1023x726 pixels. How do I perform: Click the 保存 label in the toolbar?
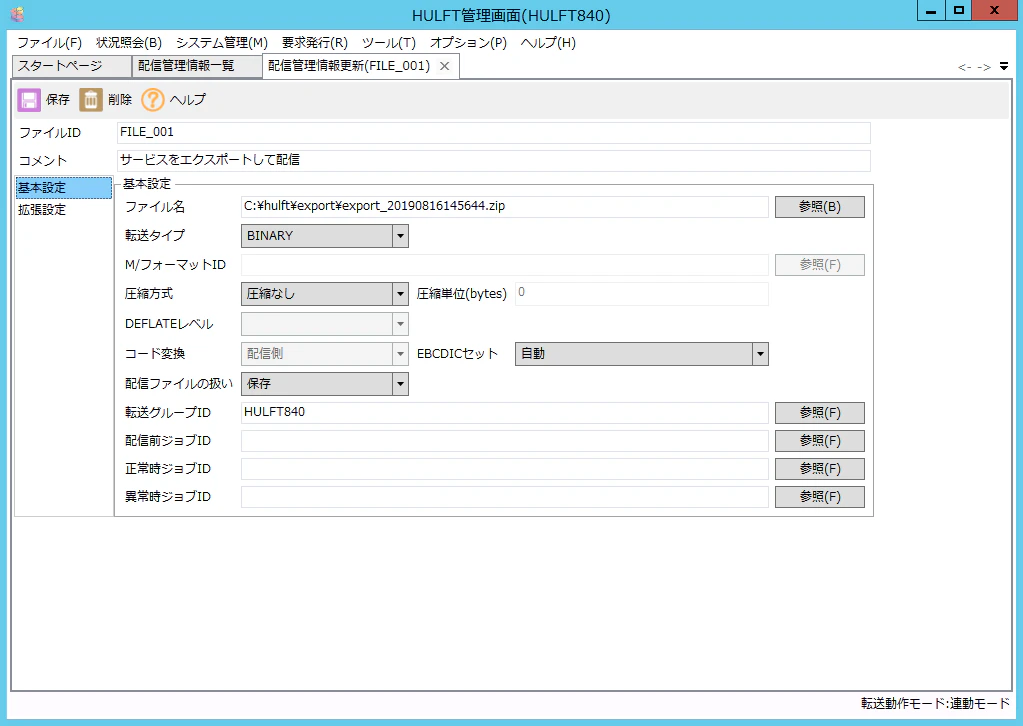pyautogui.click(x=57, y=100)
